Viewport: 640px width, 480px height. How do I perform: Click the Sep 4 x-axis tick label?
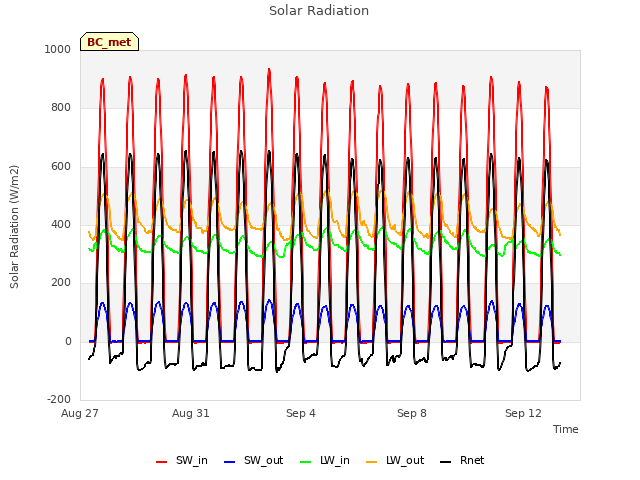[x=301, y=413]
